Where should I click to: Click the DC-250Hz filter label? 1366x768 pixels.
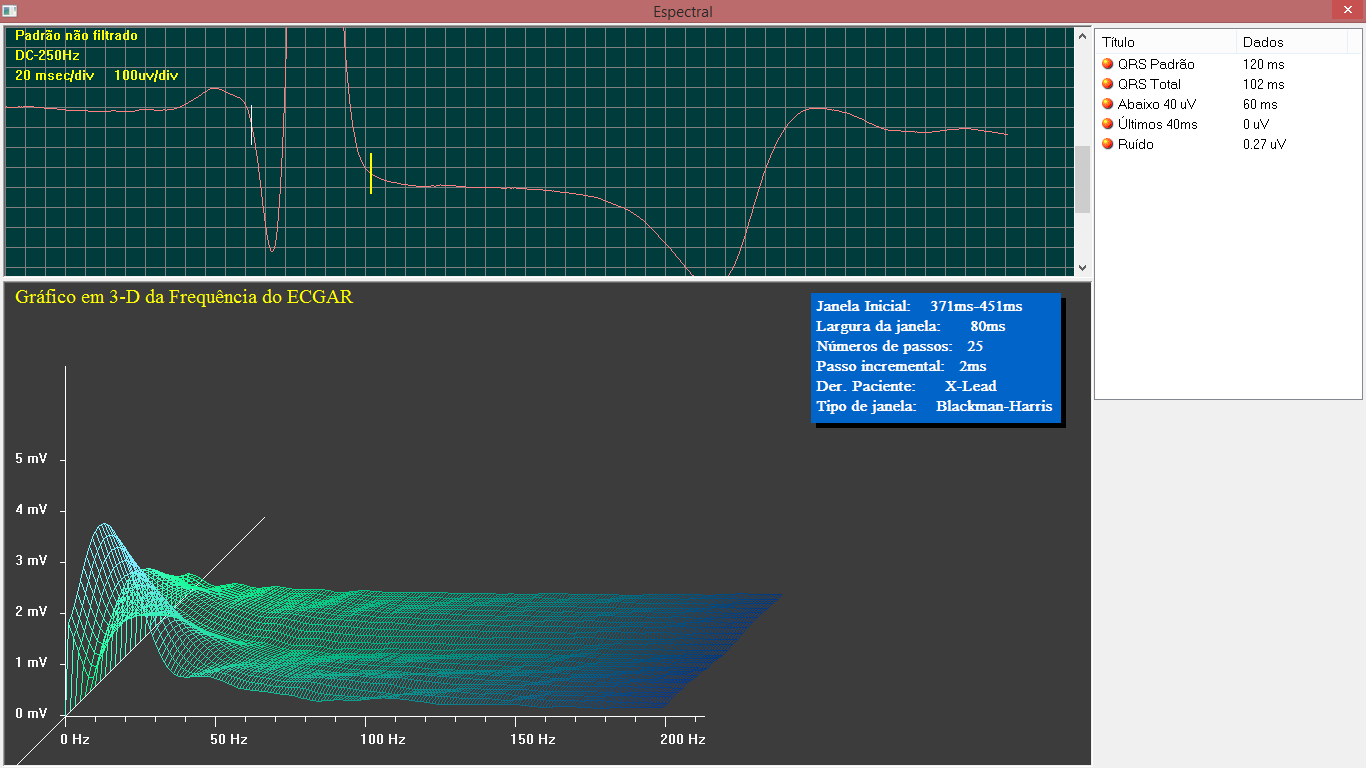coord(47,55)
